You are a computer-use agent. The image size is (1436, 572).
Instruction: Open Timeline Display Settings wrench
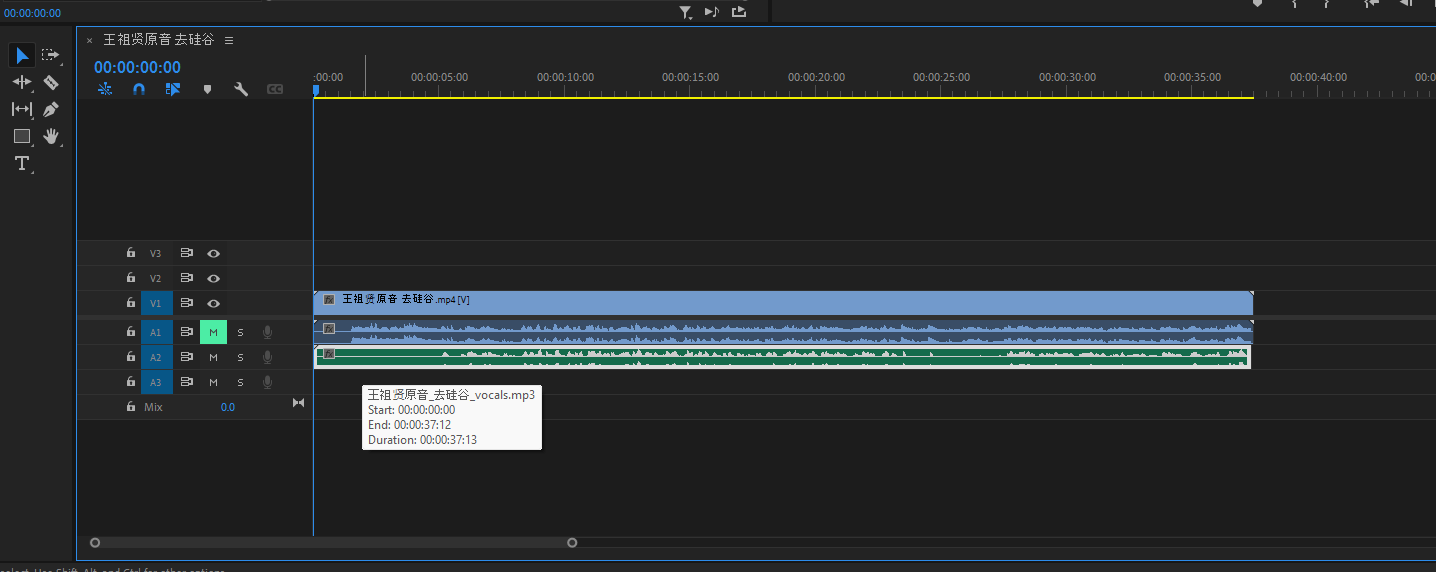pos(241,89)
